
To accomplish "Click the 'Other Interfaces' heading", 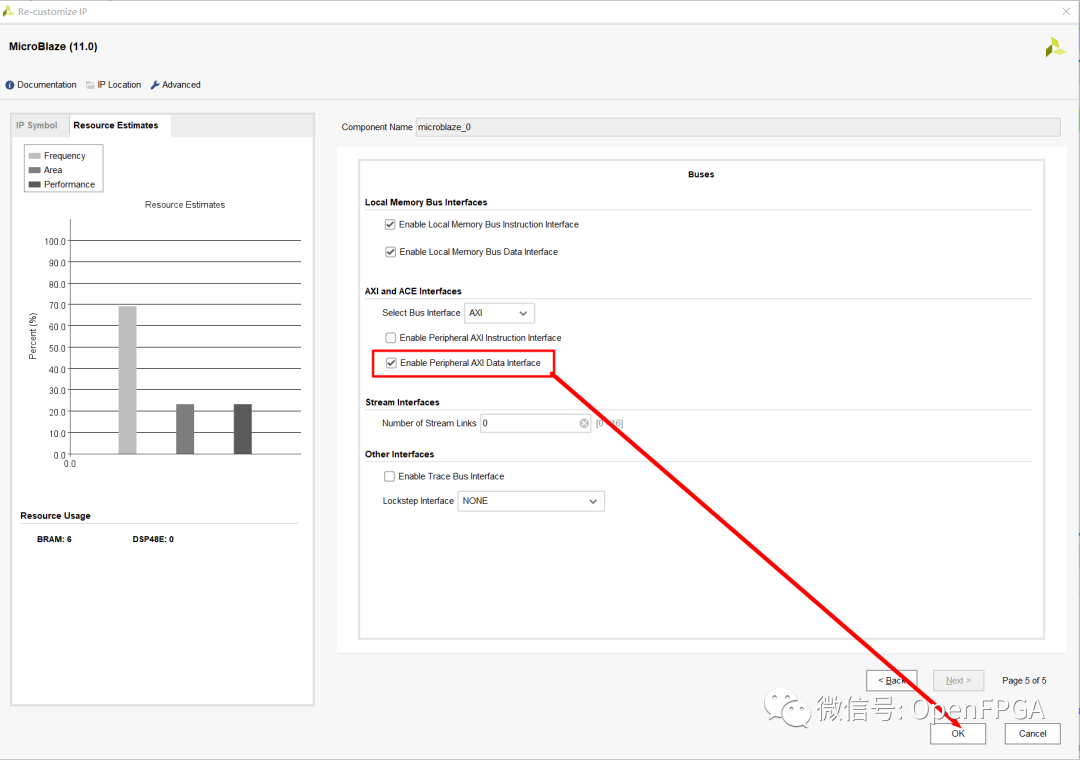I will click(x=399, y=455).
